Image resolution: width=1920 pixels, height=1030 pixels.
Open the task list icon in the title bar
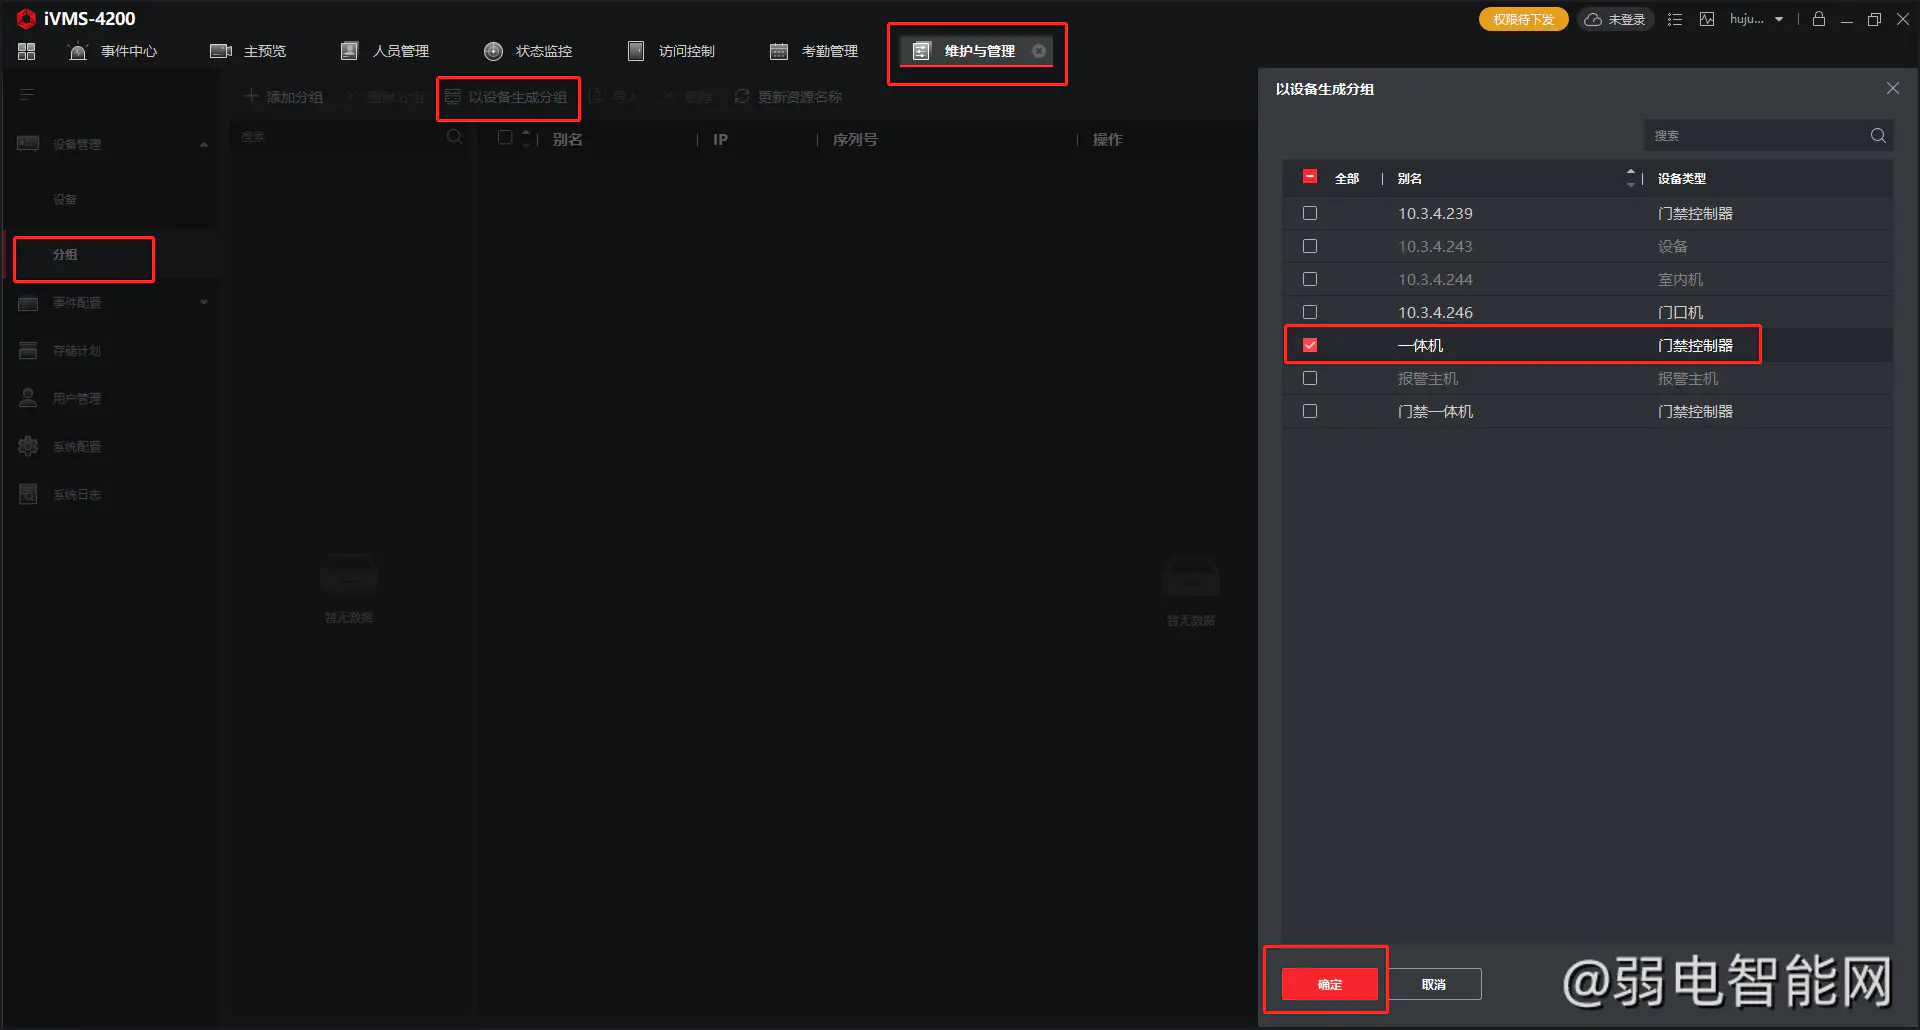pyautogui.click(x=1675, y=19)
